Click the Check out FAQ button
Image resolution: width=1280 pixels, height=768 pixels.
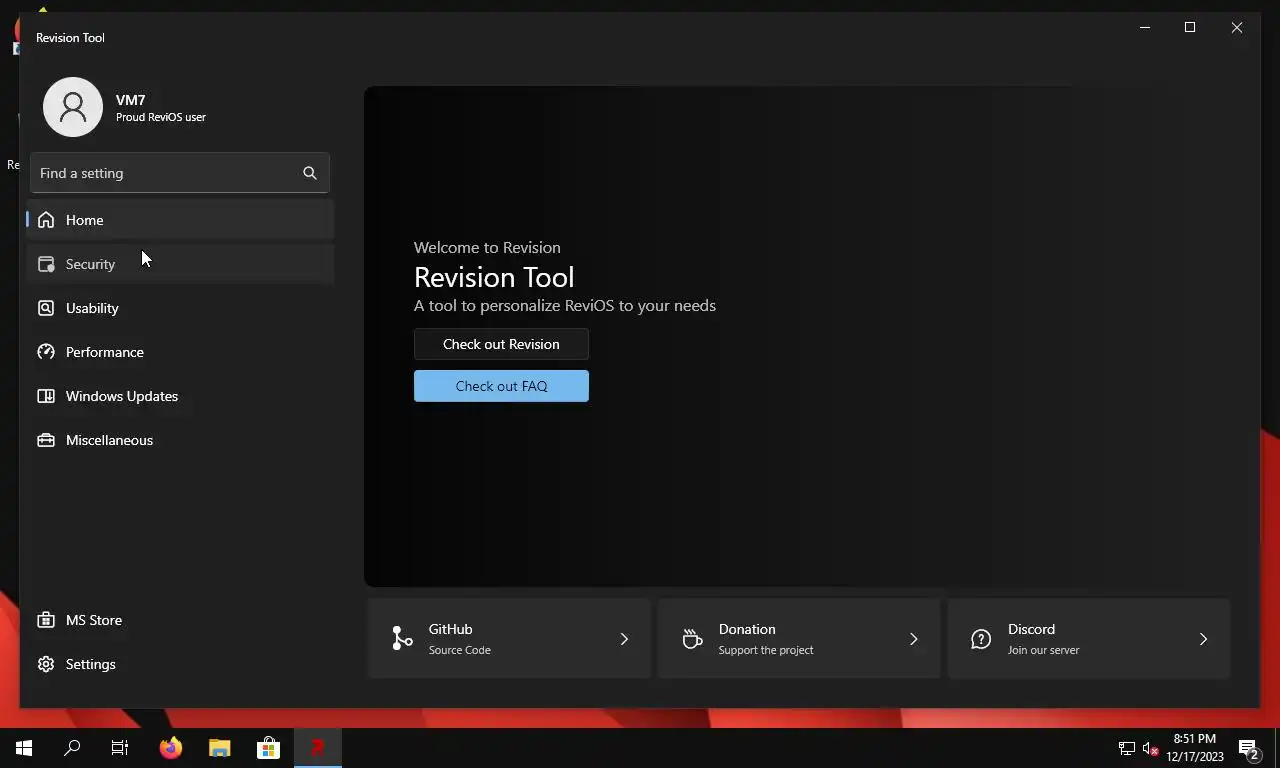tap(501, 386)
